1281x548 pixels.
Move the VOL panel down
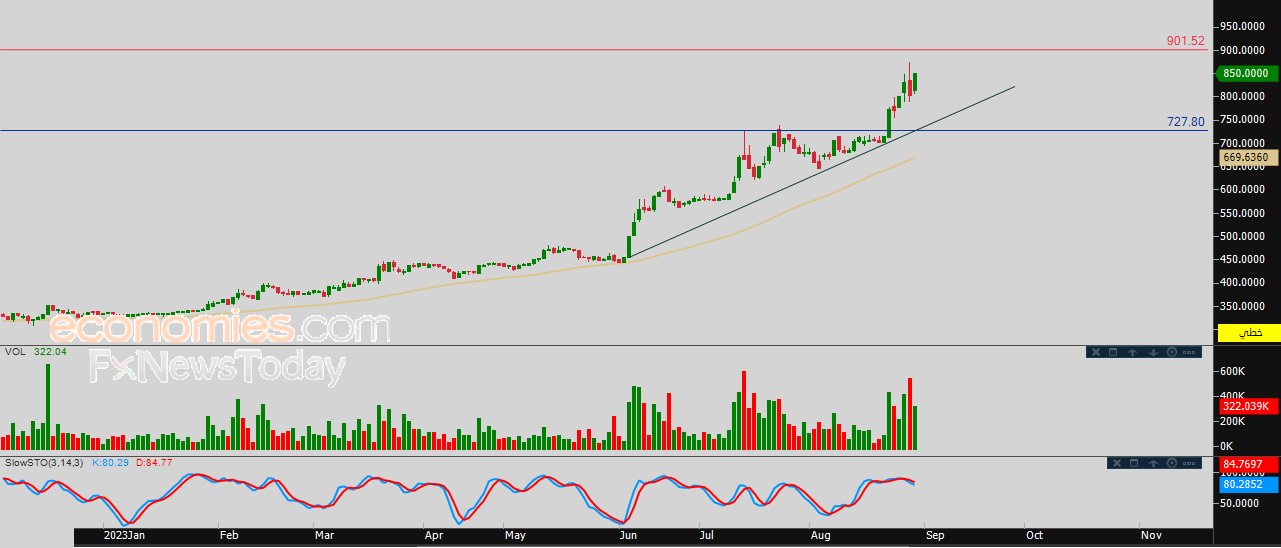pos(1153,352)
